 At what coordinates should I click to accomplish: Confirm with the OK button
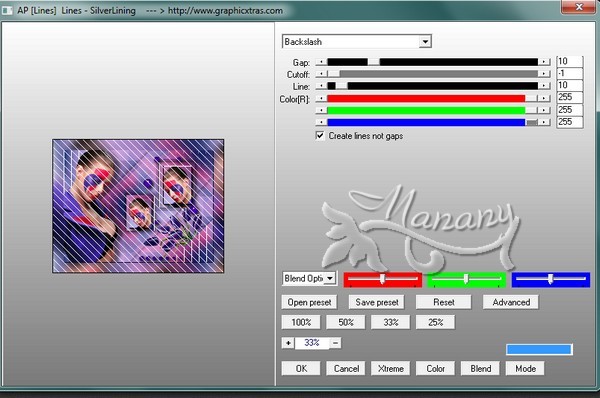tap(301, 368)
